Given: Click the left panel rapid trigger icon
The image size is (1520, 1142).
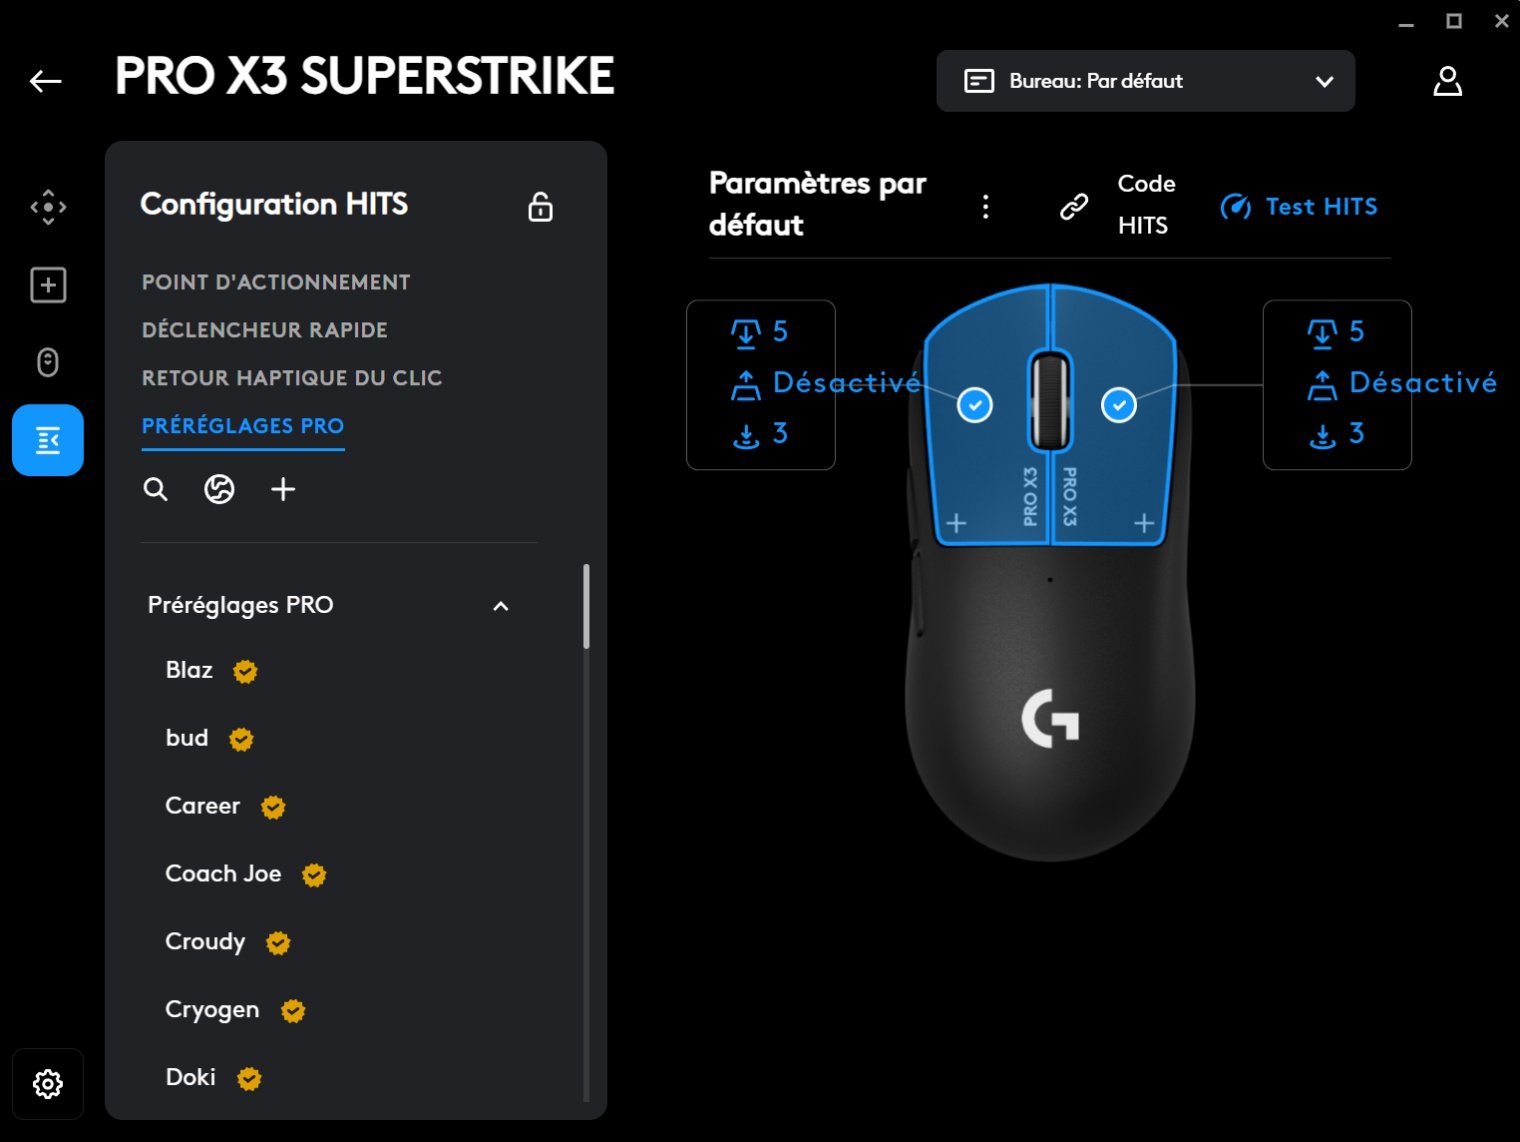Looking at the screenshot, I should (x=746, y=385).
